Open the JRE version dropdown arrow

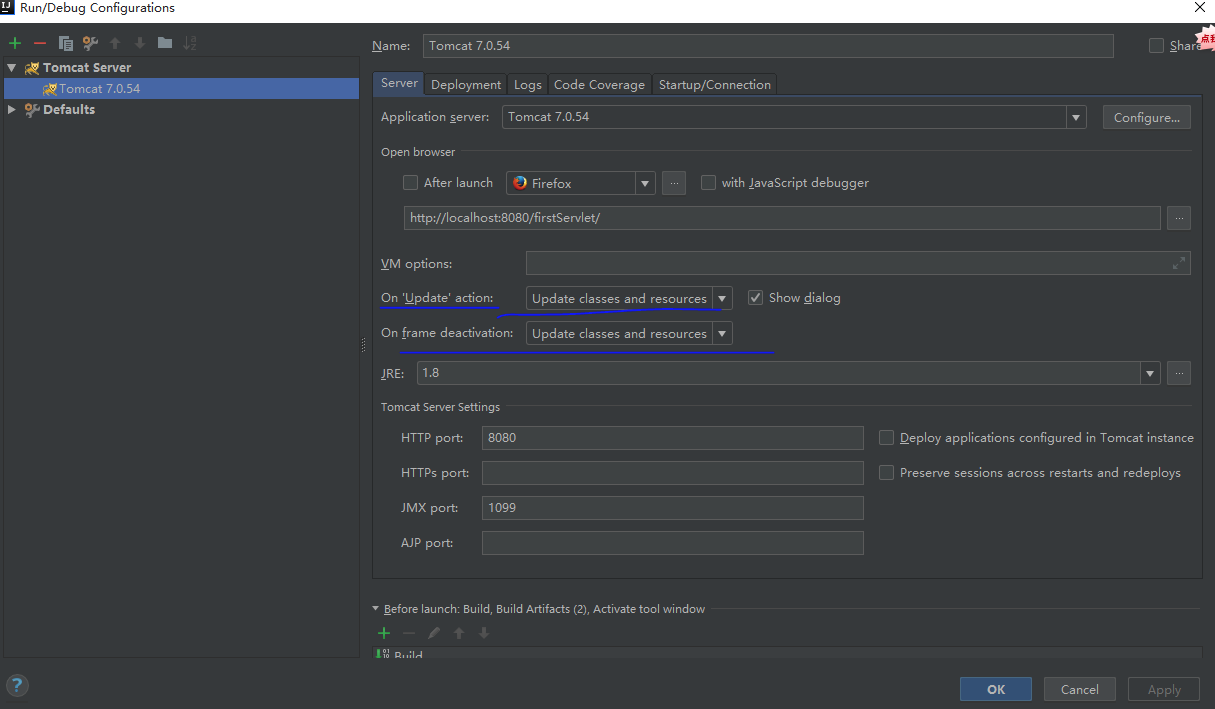1150,373
